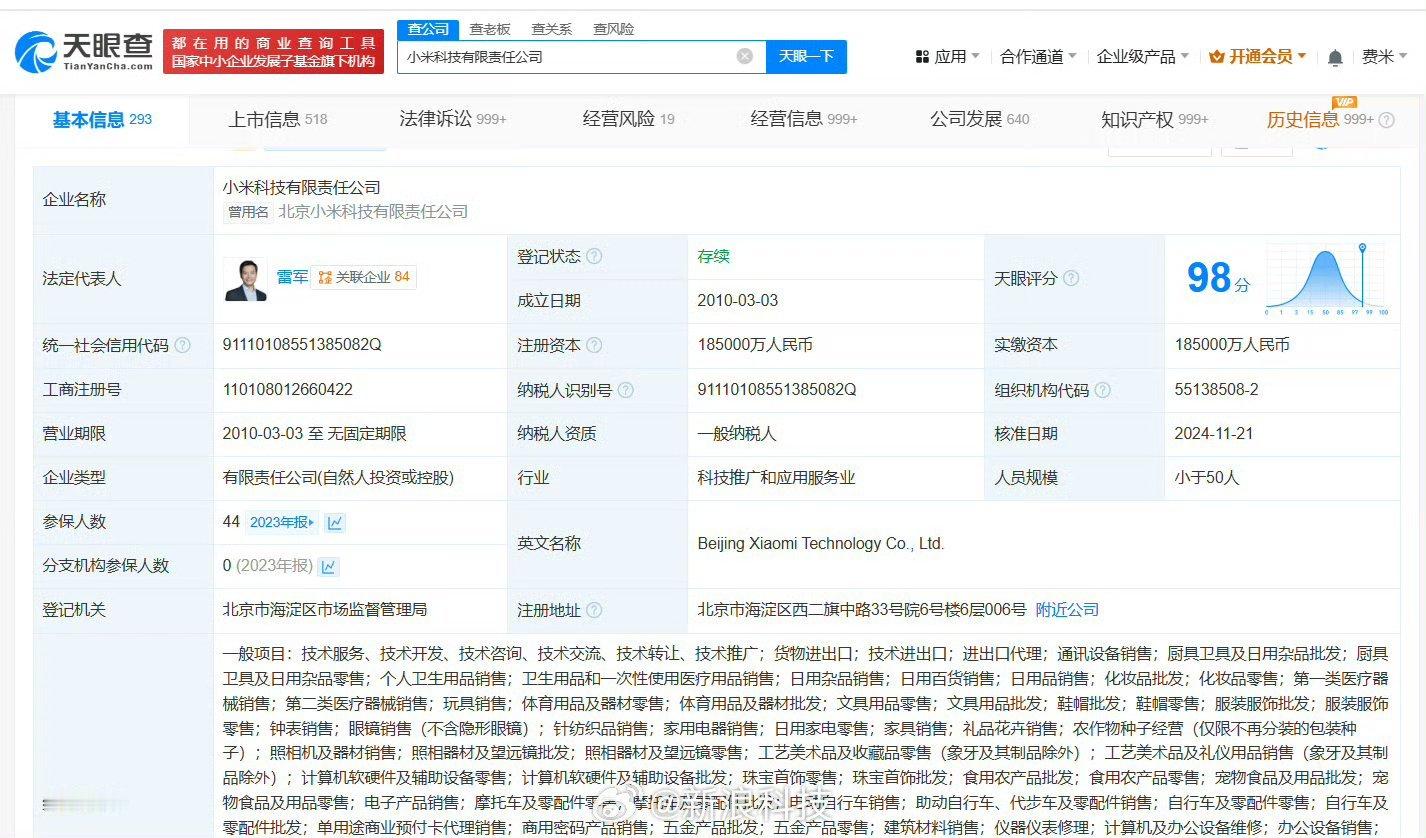Viewport: 1426px width, 838px height.
Task: Switch to the 查风险 search tab
Action: pos(613,29)
